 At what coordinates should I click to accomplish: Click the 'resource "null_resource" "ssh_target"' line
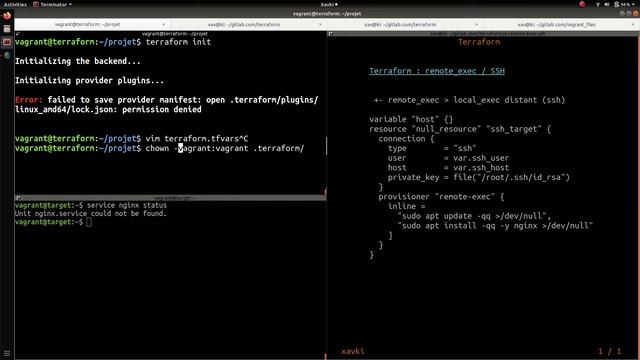tap(460, 129)
